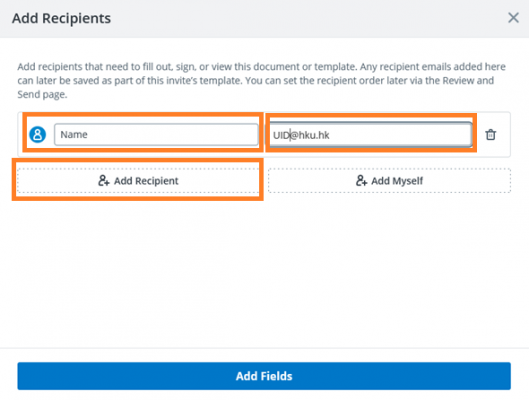Click the Add Recipients dialog title
529x400 pixels.
(61, 18)
